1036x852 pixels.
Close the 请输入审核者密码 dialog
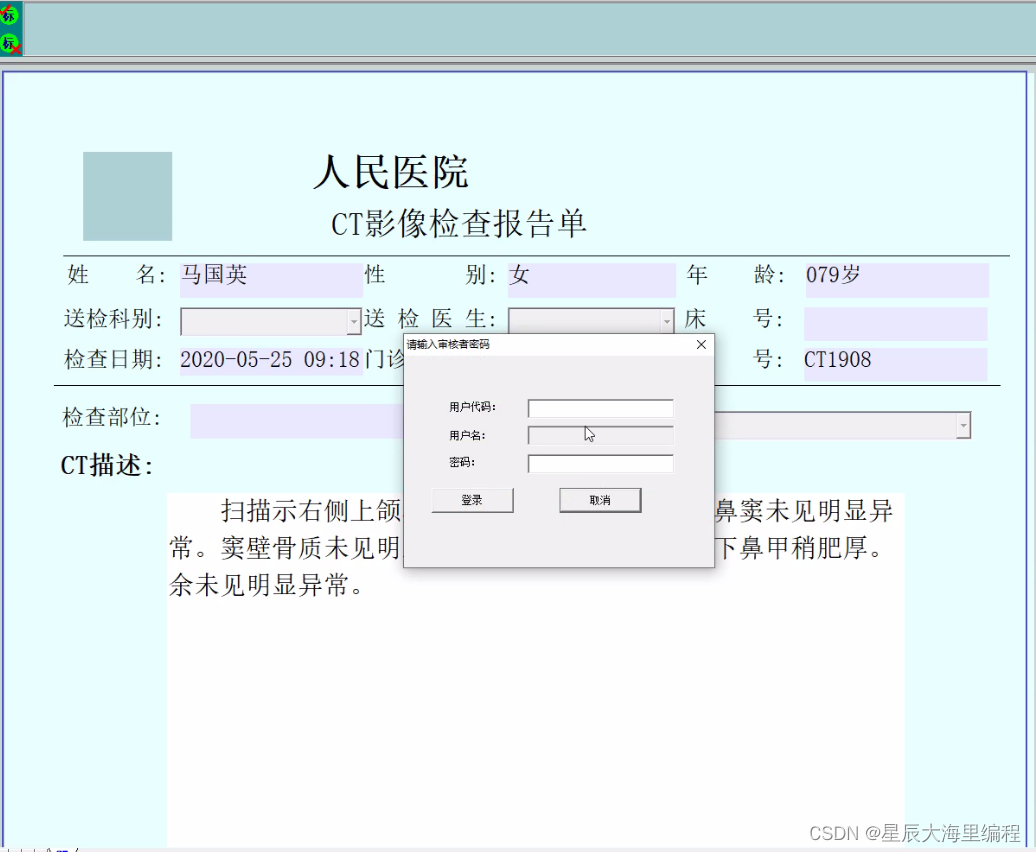point(701,344)
